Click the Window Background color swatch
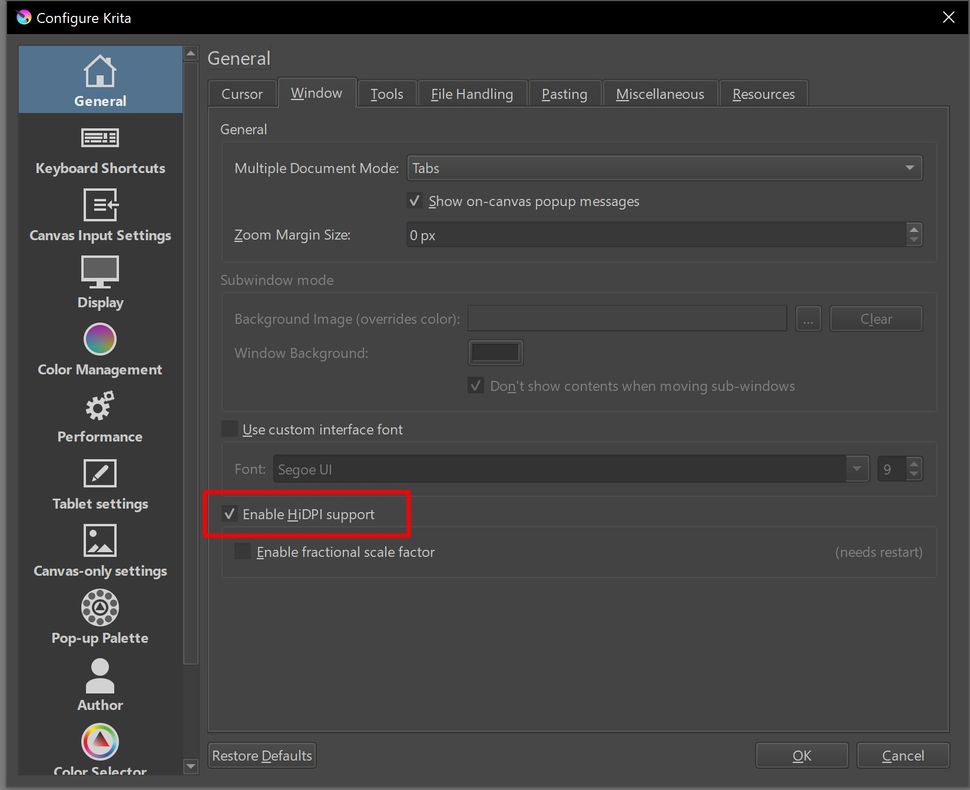The height and width of the screenshot is (790, 970). pos(495,351)
